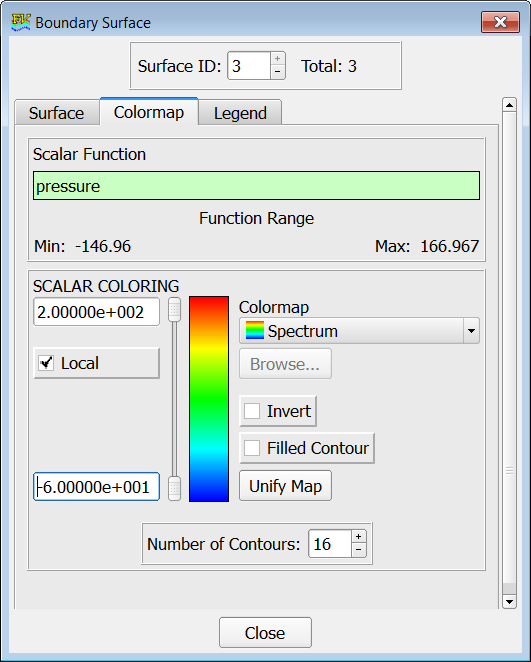
Task: Click the Unify Map button
Action: tap(285, 486)
